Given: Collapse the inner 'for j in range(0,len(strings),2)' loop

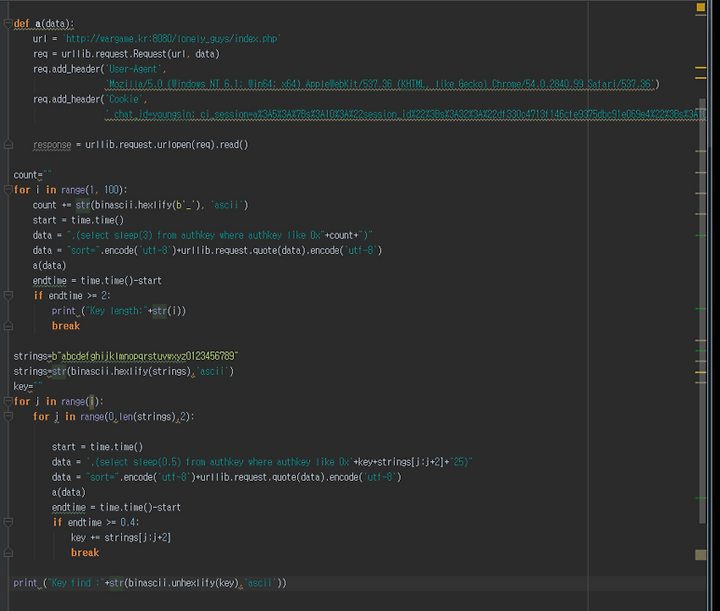Looking at the screenshot, I should 8,417.
